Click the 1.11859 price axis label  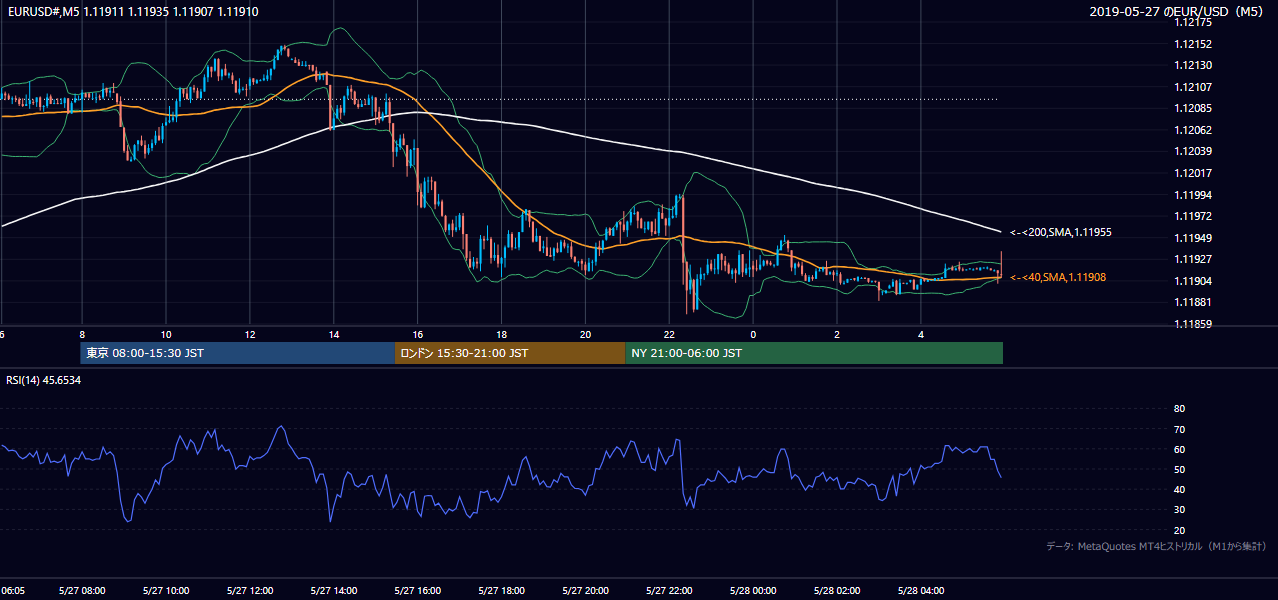pyautogui.click(x=1193, y=324)
